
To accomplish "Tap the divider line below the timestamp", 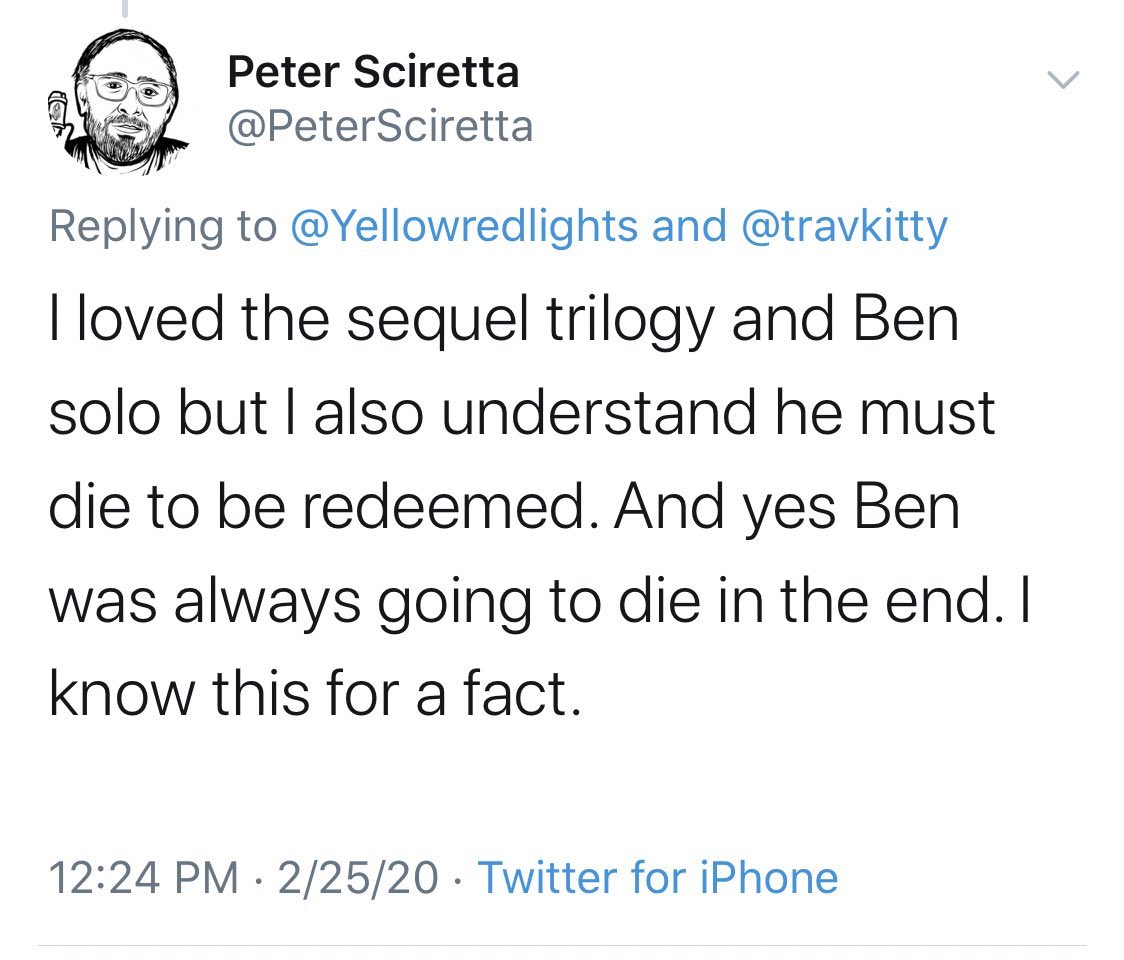I will (562, 945).
